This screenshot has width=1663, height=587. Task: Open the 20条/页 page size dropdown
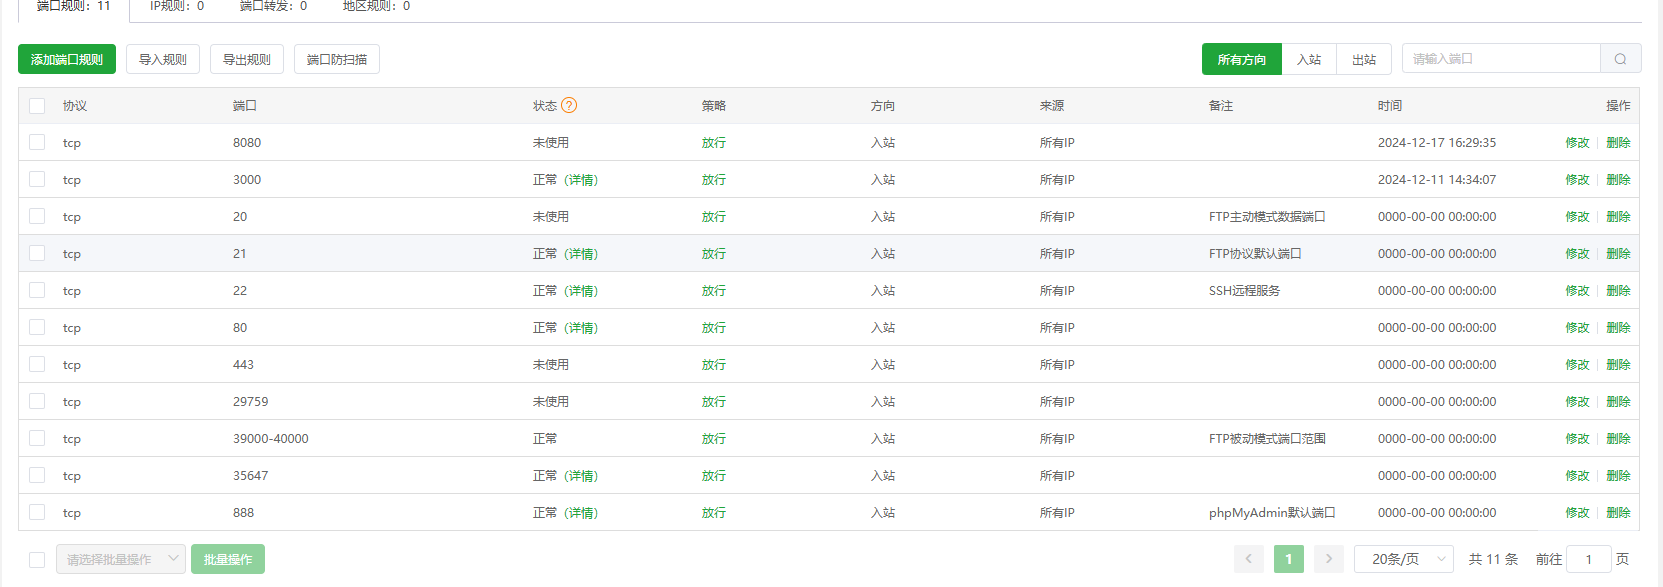coord(1404,559)
